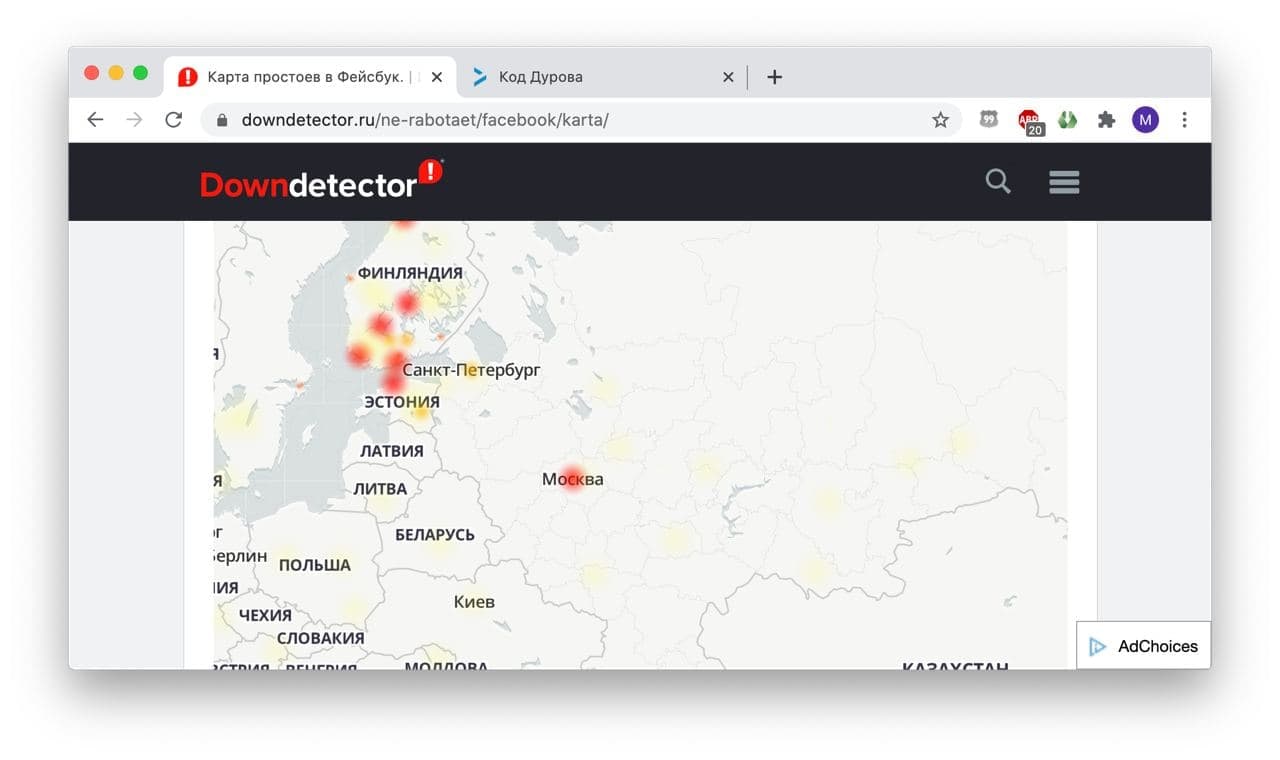Open the purple M profile avatar
Screen dimensions: 1280x760
click(1145, 120)
